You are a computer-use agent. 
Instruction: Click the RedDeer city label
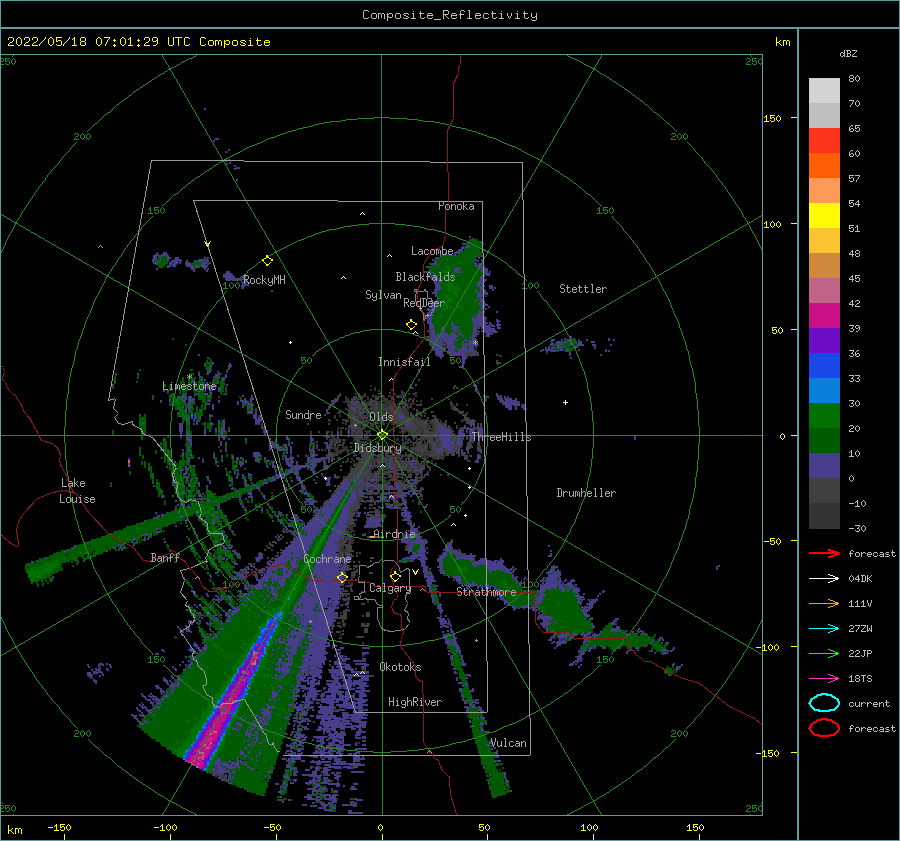424,303
